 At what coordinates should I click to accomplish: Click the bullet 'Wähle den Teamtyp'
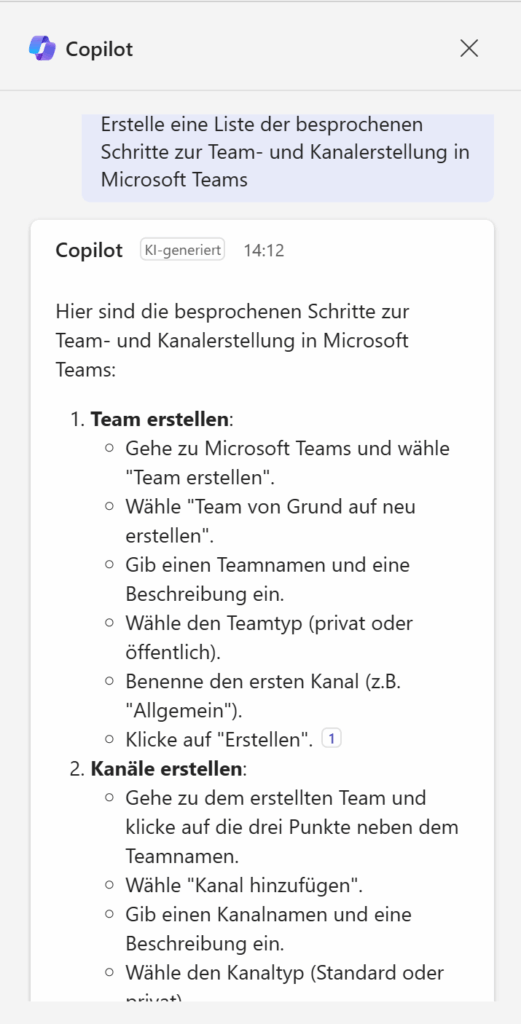point(269,637)
